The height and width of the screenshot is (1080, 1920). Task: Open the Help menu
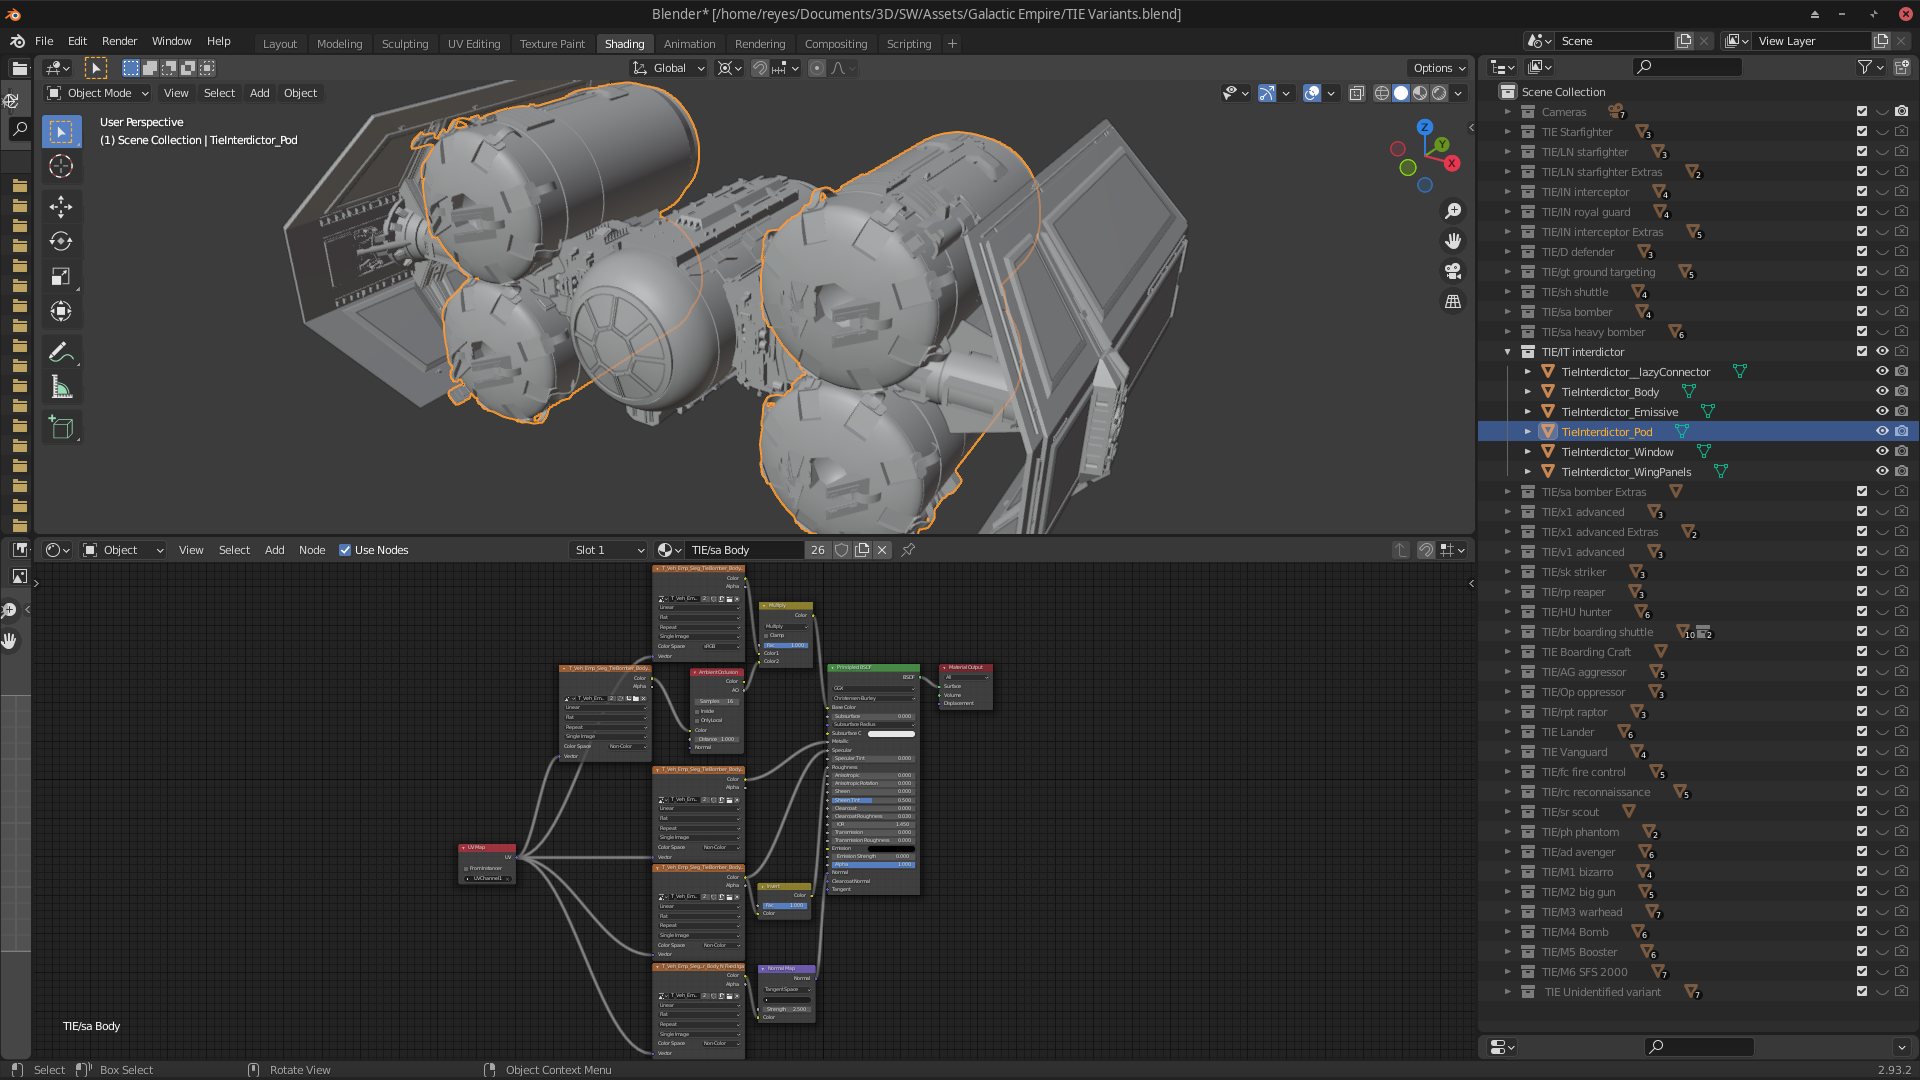point(219,41)
